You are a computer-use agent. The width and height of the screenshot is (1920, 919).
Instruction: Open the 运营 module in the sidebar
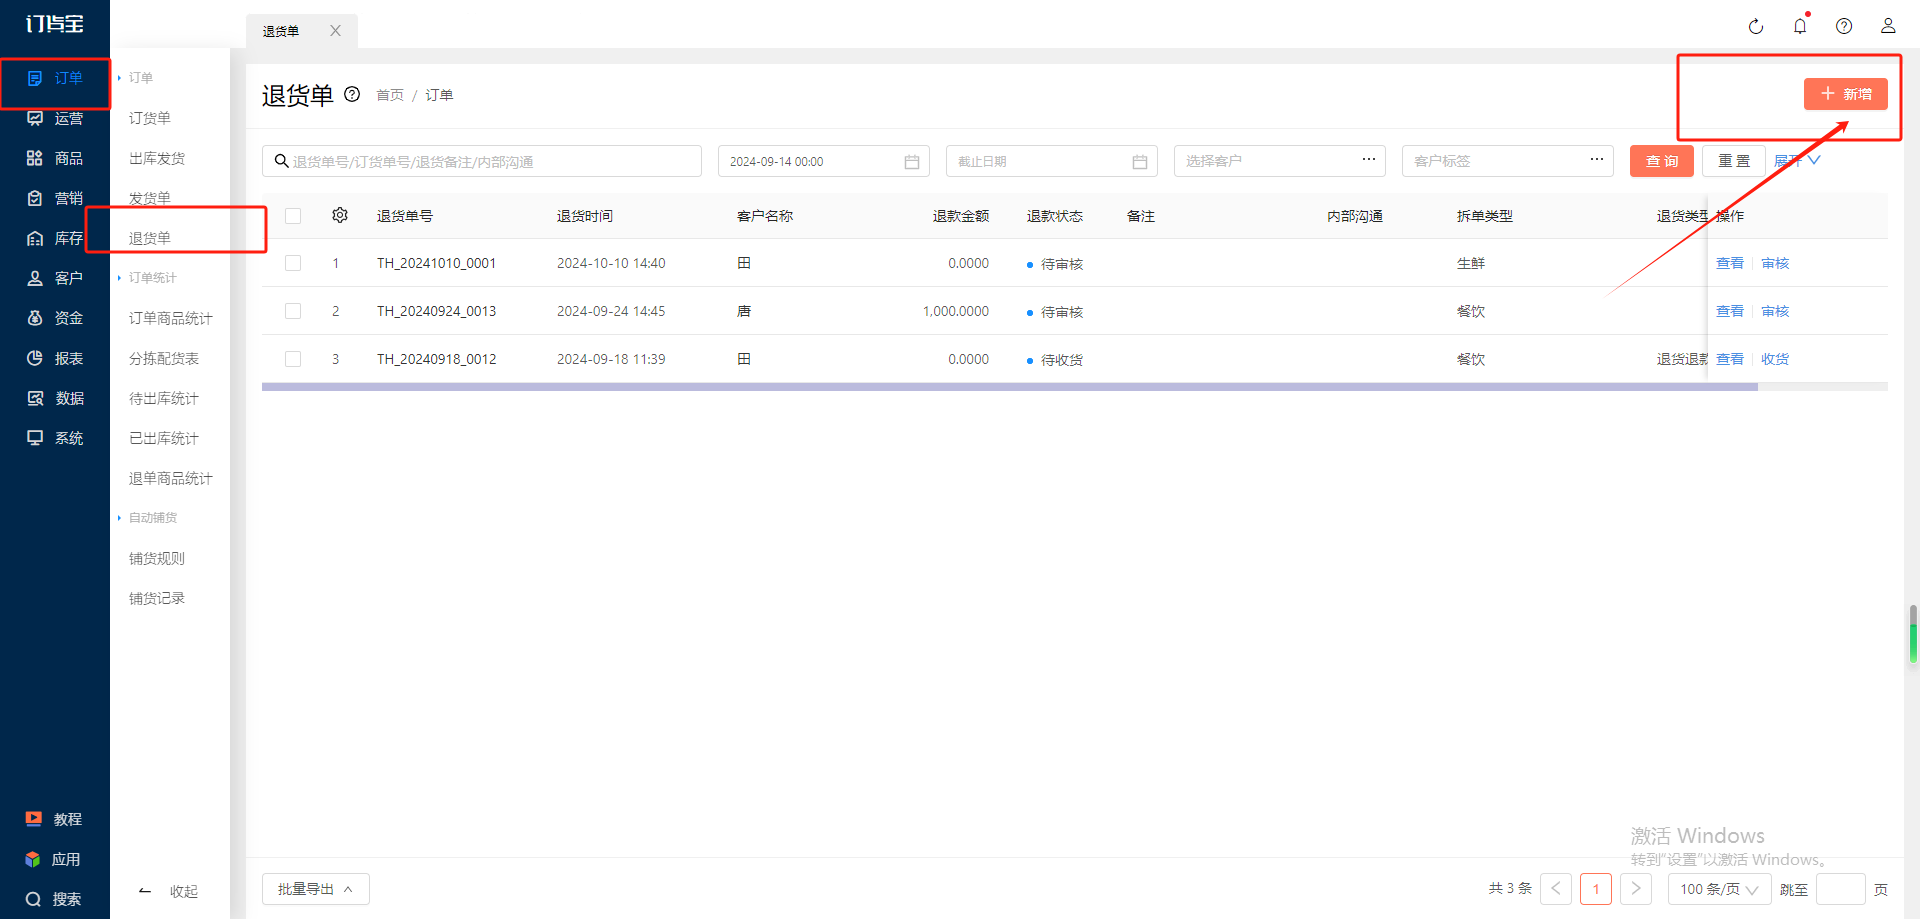(55, 118)
